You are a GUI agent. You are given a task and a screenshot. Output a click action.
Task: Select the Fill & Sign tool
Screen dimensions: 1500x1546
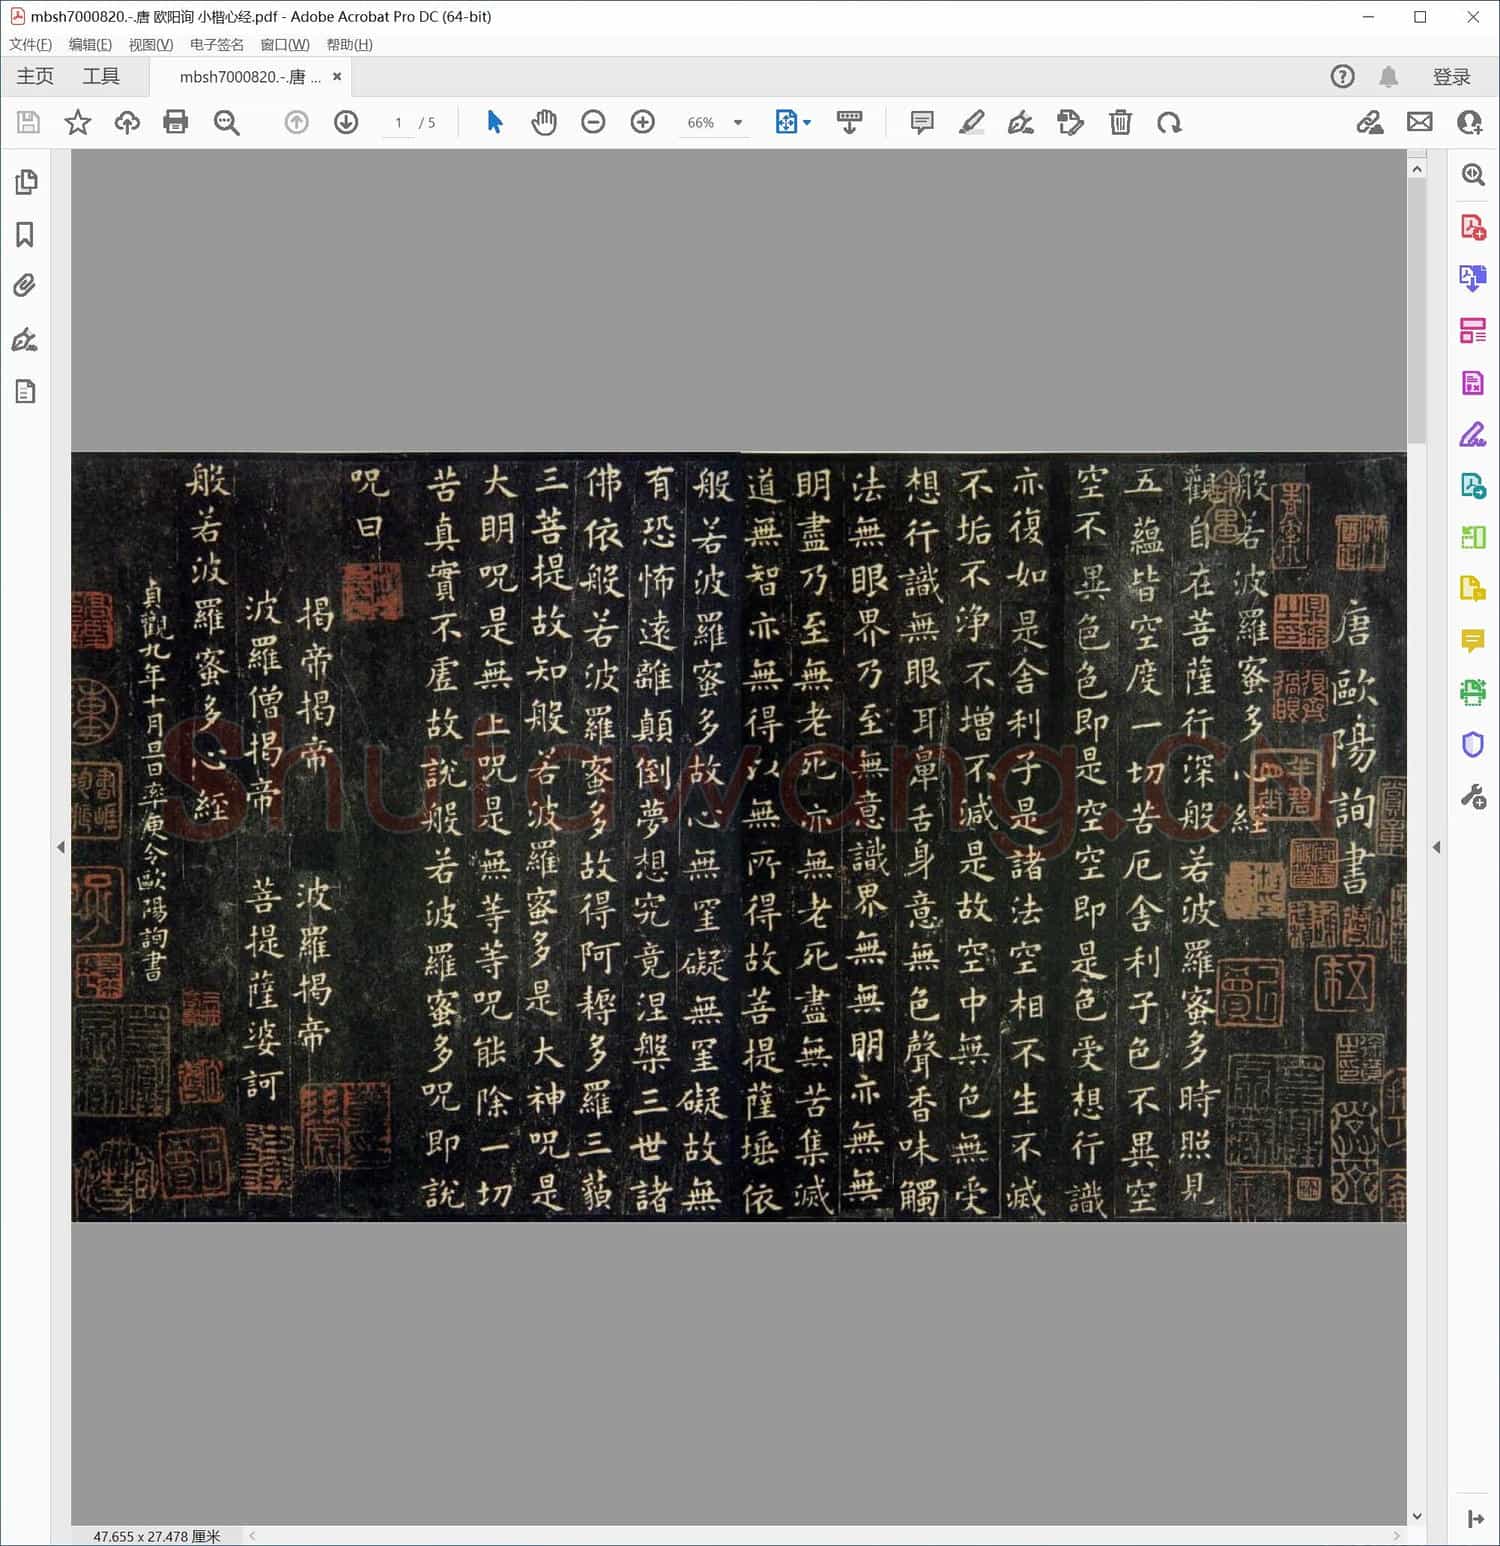[x=1472, y=435]
